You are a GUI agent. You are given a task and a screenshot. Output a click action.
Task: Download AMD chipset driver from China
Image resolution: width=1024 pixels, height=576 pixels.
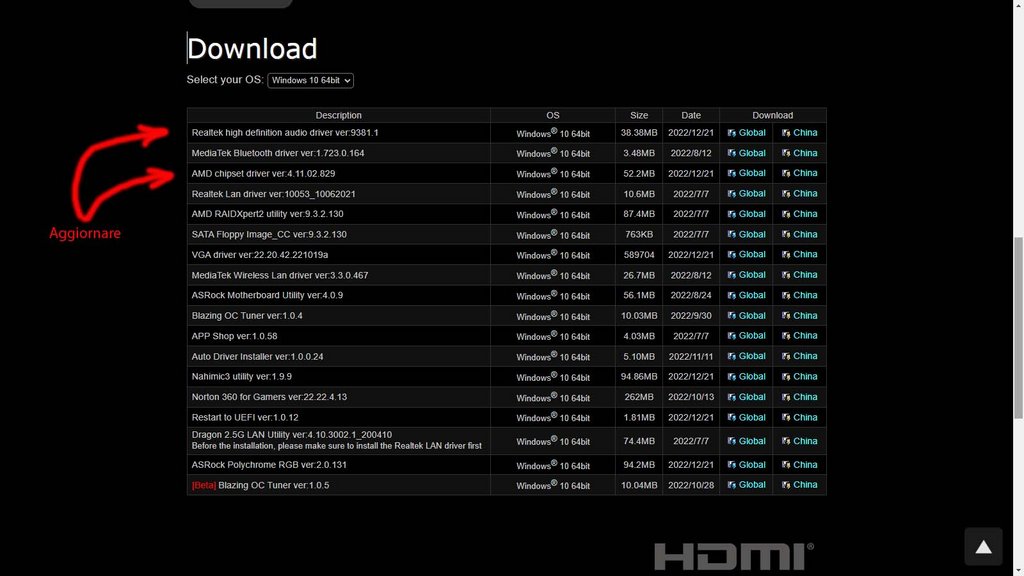pyautogui.click(x=799, y=173)
